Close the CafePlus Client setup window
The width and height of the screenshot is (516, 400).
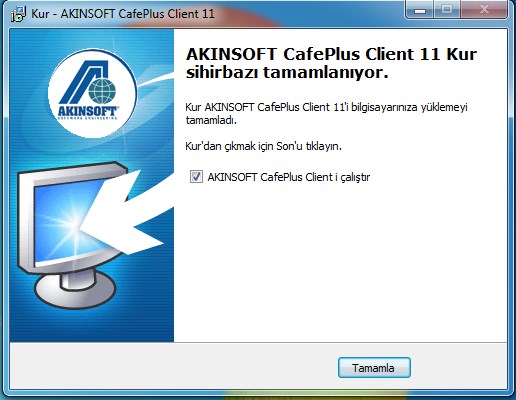(484, 10)
